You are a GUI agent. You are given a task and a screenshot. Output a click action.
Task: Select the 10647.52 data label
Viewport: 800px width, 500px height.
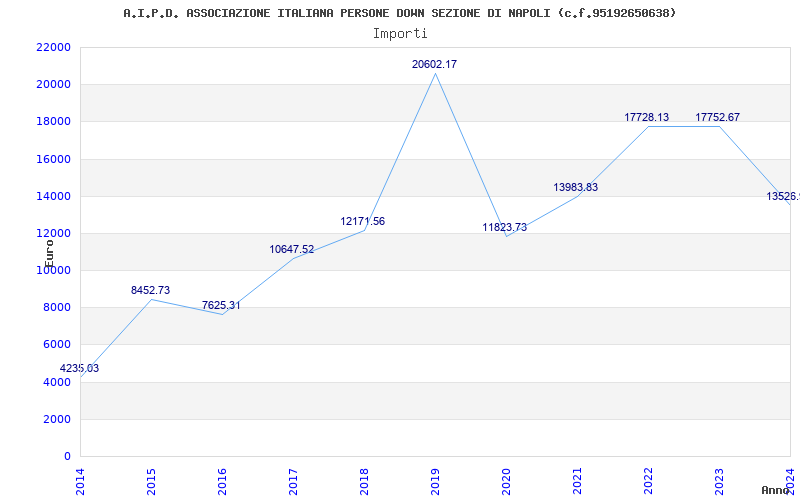292,249
